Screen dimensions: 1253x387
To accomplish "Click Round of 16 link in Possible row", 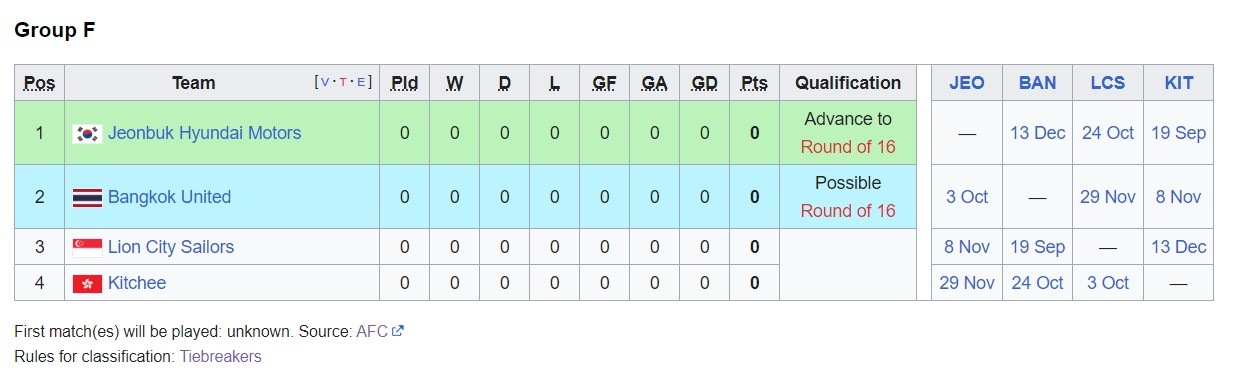I will point(848,211).
